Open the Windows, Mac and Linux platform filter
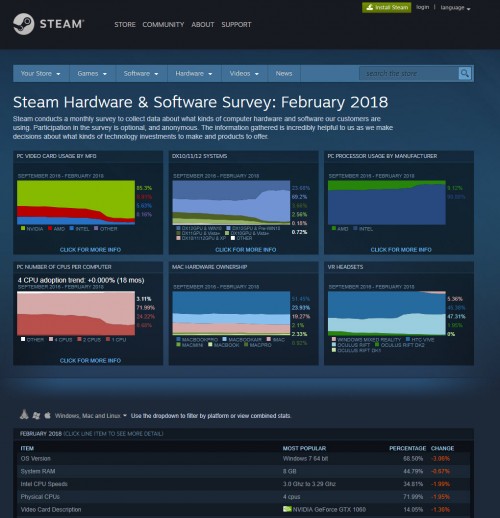The width and height of the screenshot is (500, 518). tap(91, 416)
